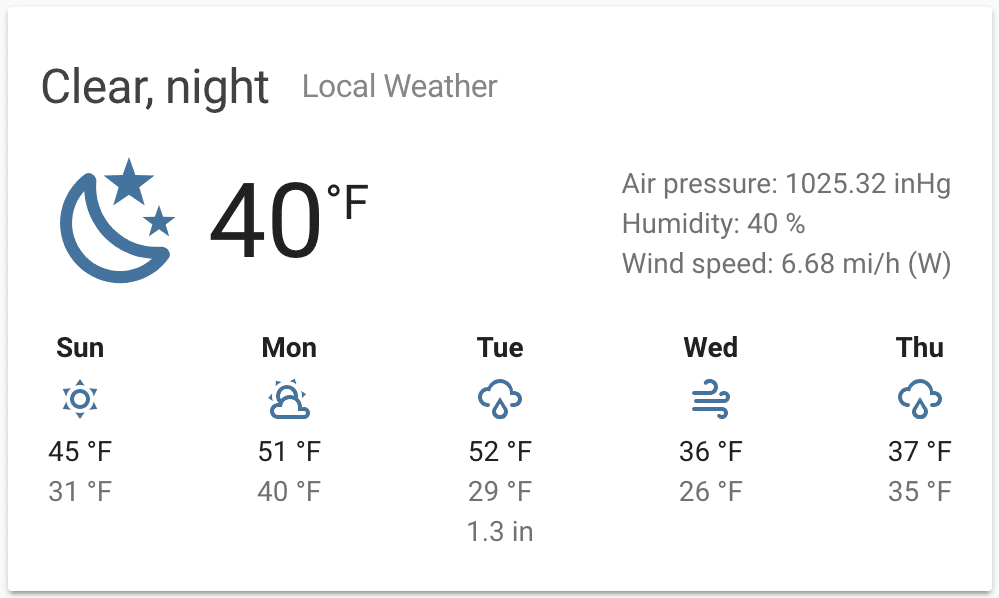Select the Thu day label
The image size is (999, 598).
[x=920, y=348]
